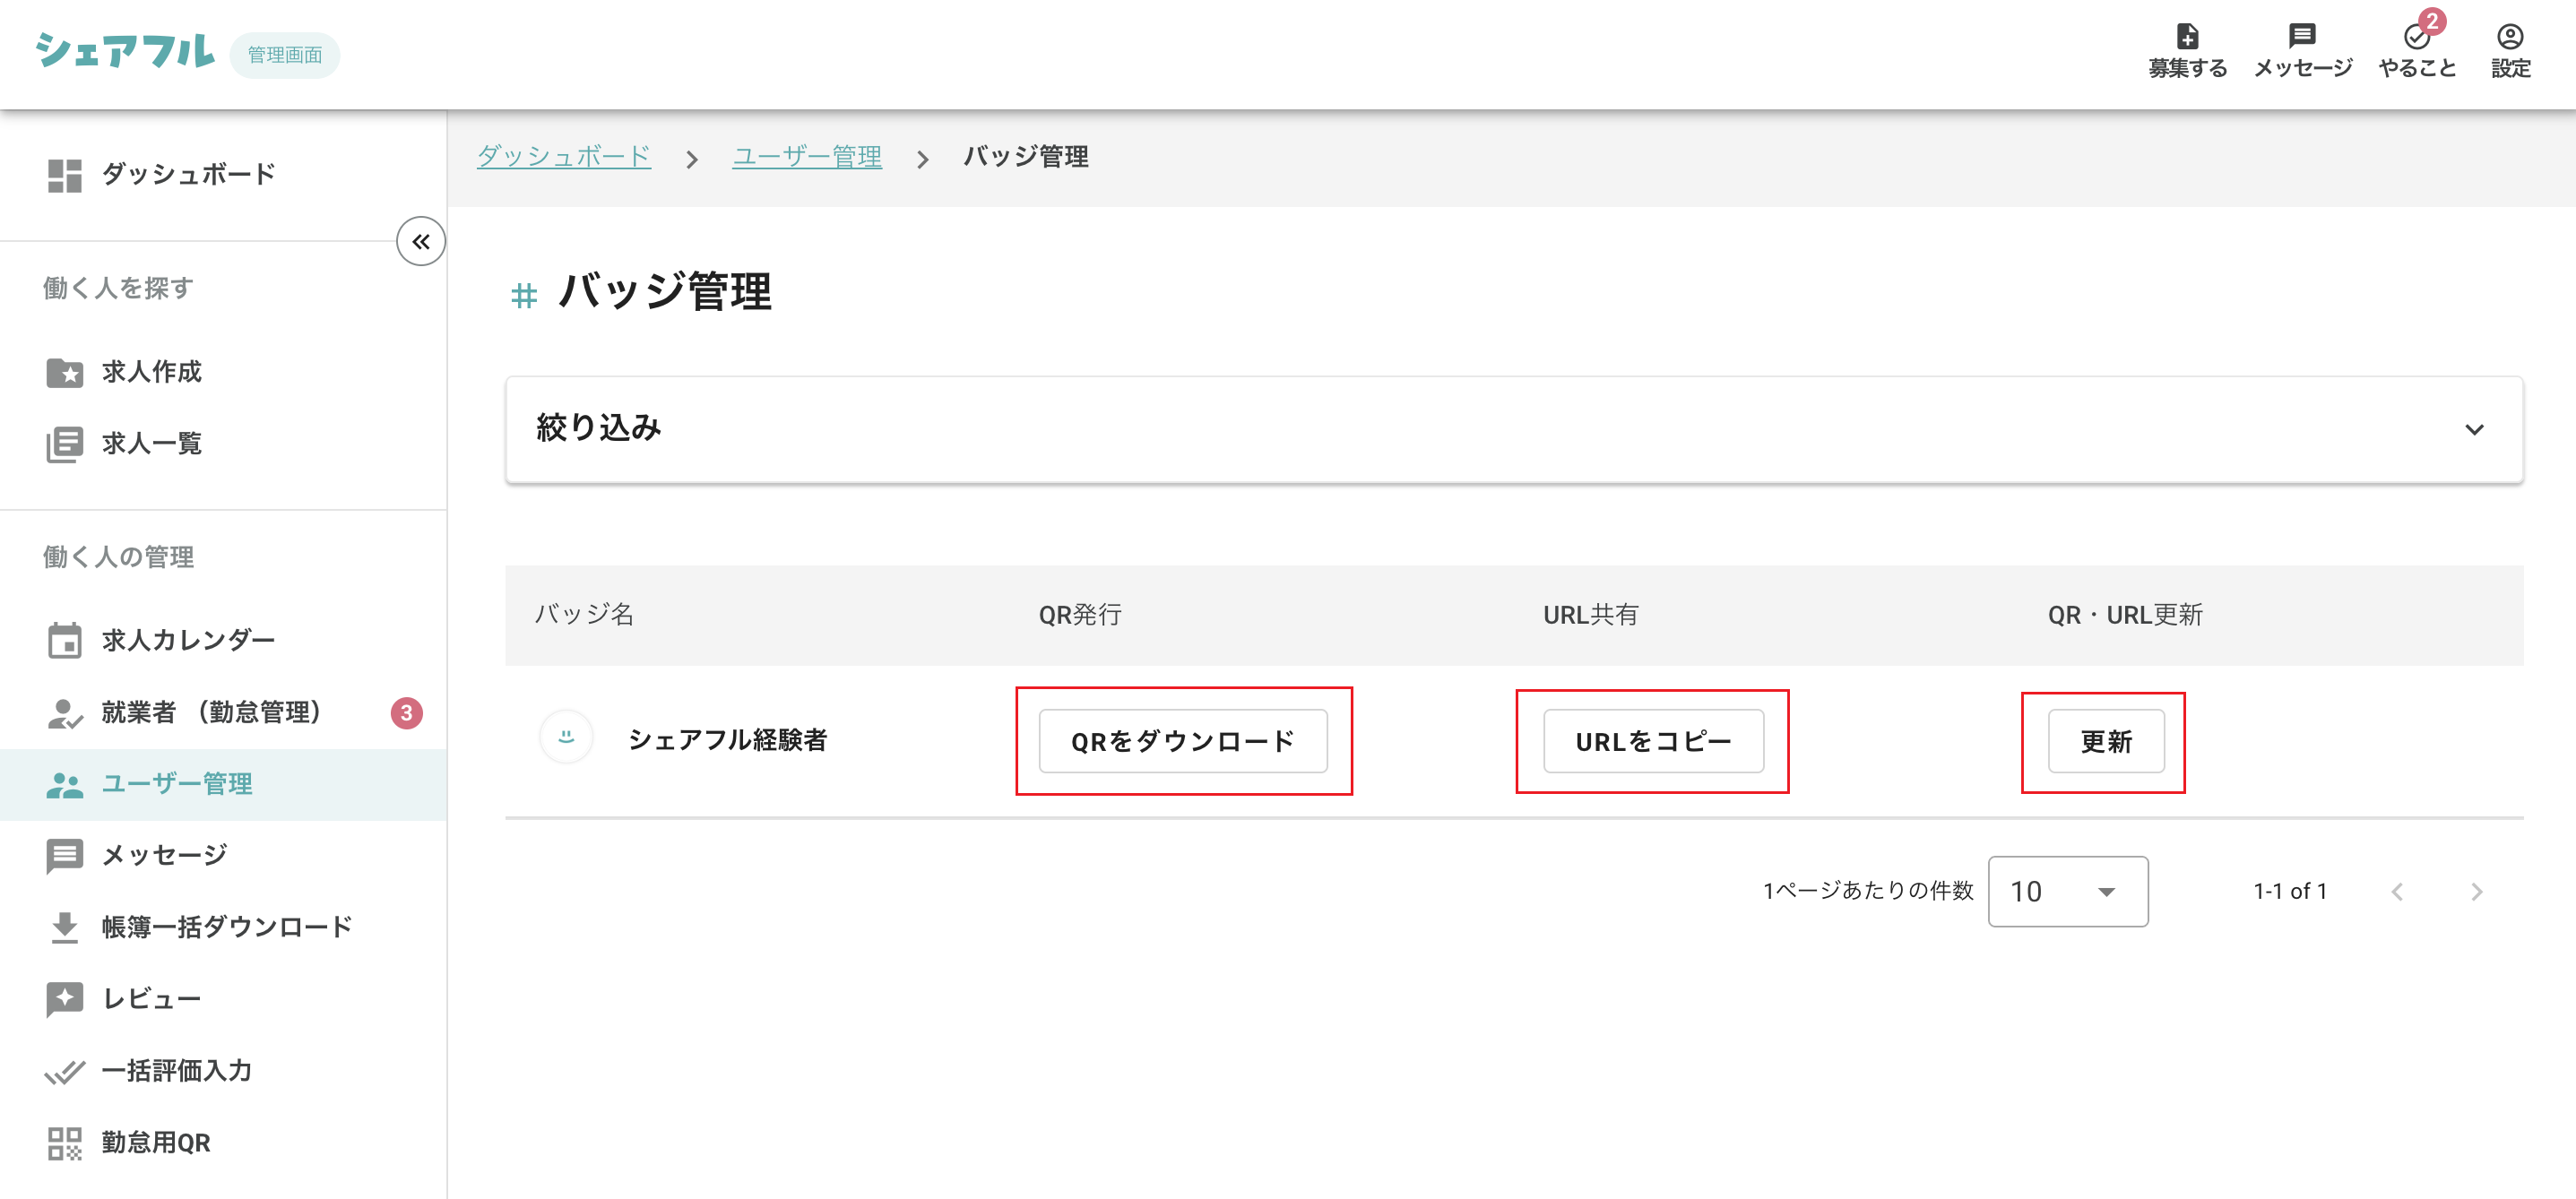Select 求人作成 in sidebar menu
The height and width of the screenshot is (1199, 2576).
(x=151, y=372)
